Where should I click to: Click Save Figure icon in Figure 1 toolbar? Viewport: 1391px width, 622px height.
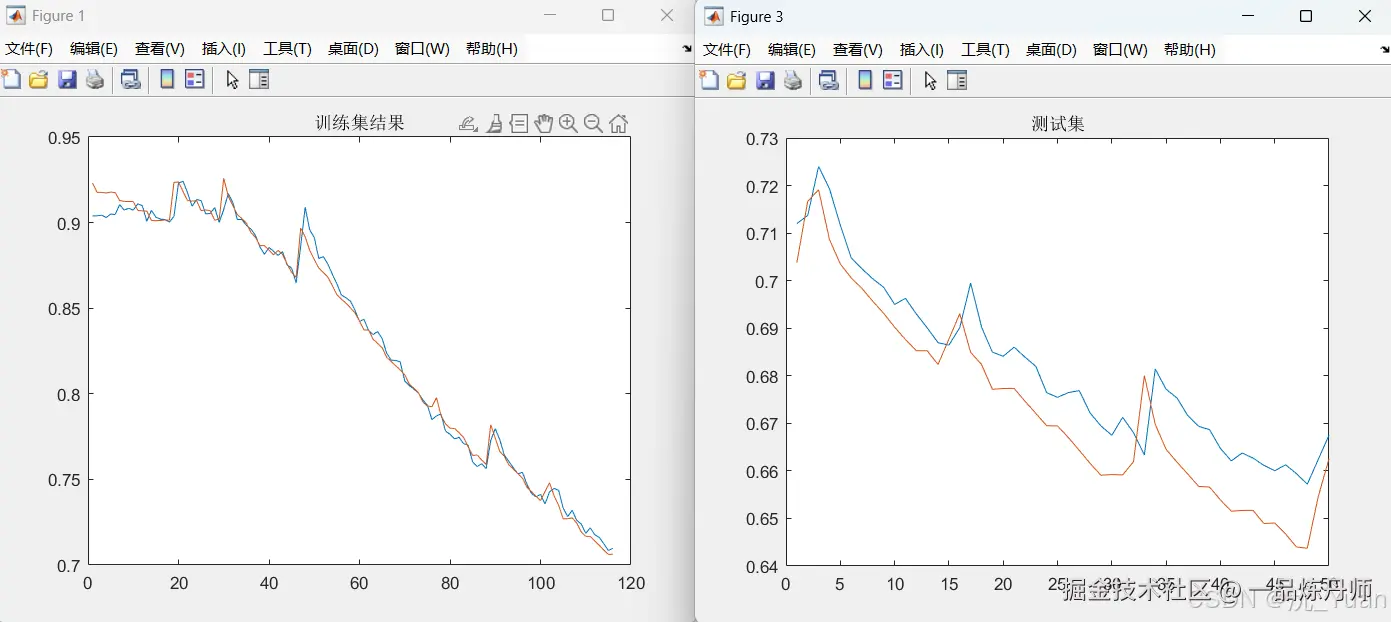click(67, 80)
